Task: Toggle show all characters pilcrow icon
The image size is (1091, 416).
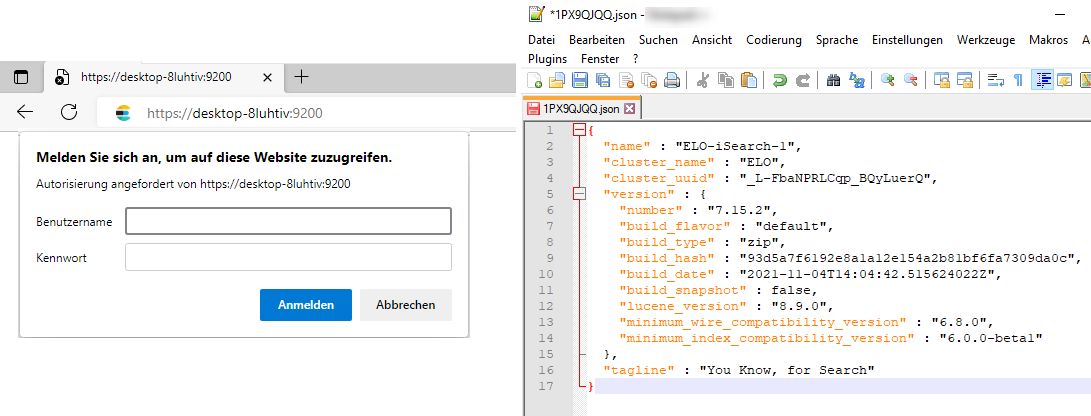Action: click(1019, 81)
